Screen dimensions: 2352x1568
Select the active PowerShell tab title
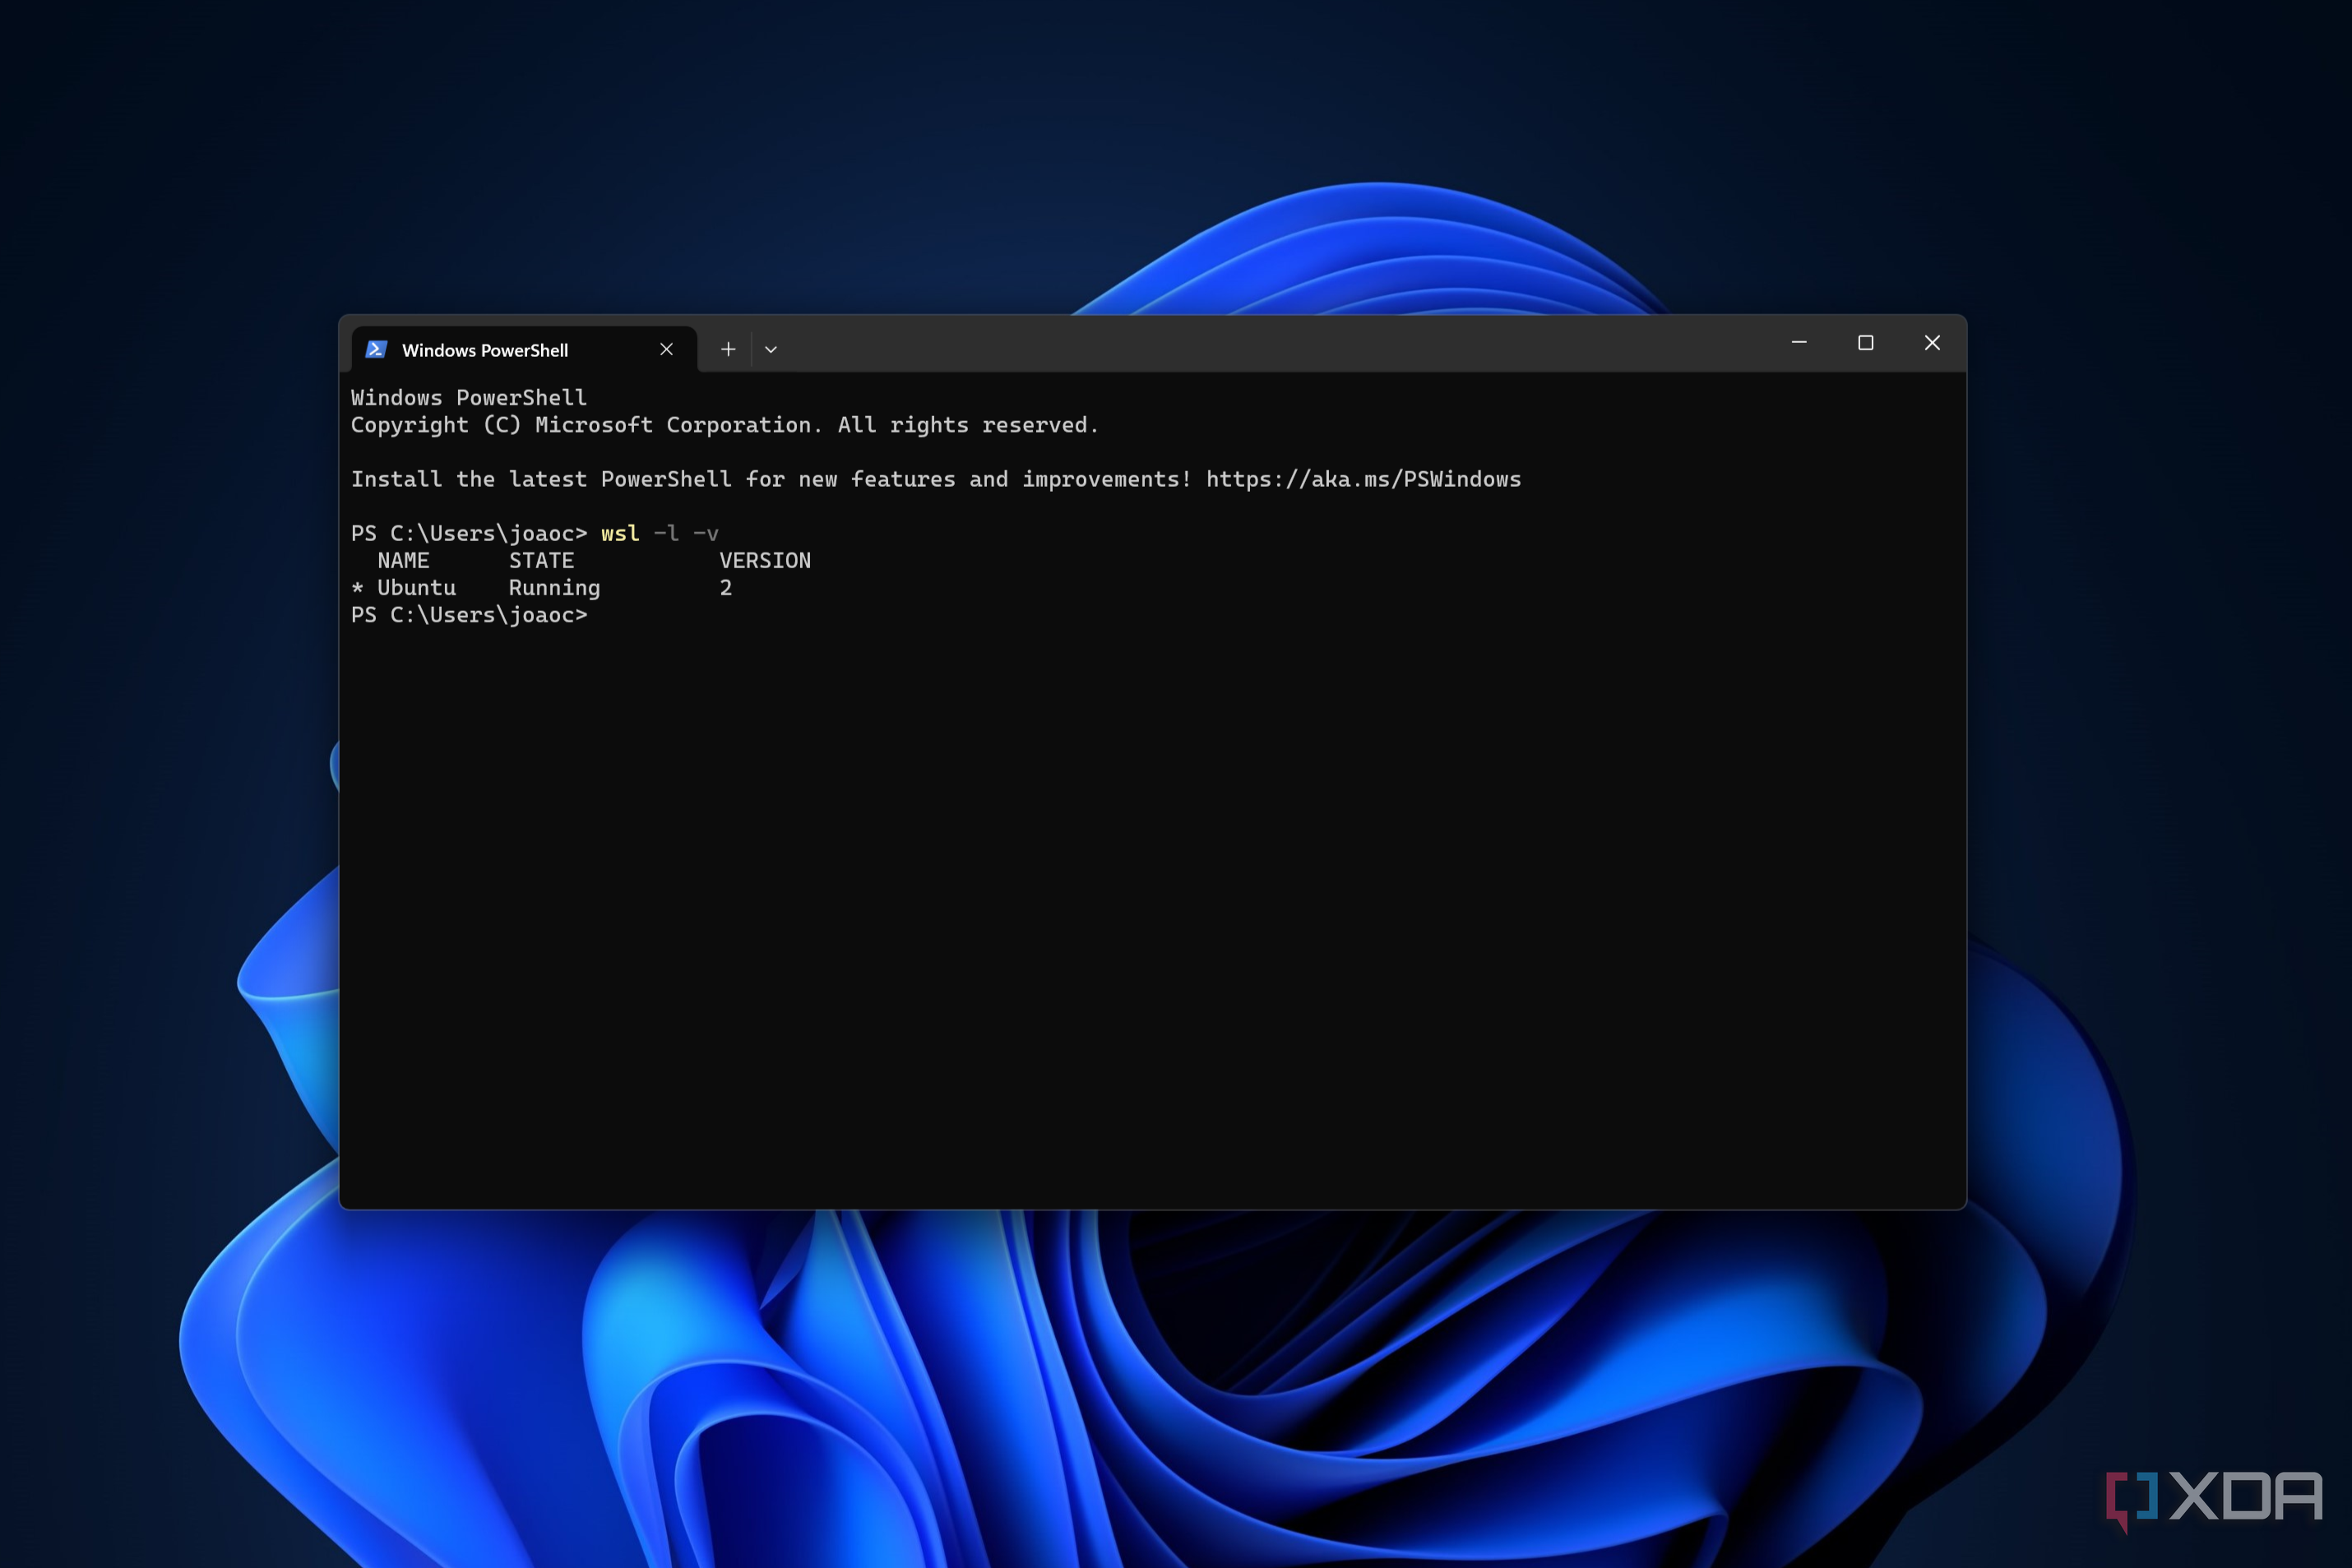(485, 349)
